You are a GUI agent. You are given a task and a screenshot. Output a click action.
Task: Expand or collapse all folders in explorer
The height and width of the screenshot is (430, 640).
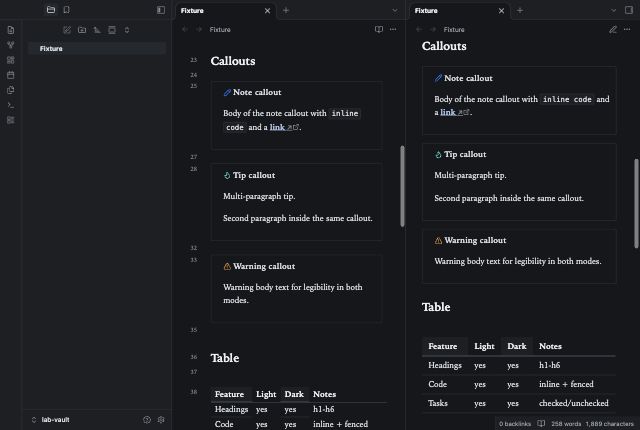(x=127, y=30)
